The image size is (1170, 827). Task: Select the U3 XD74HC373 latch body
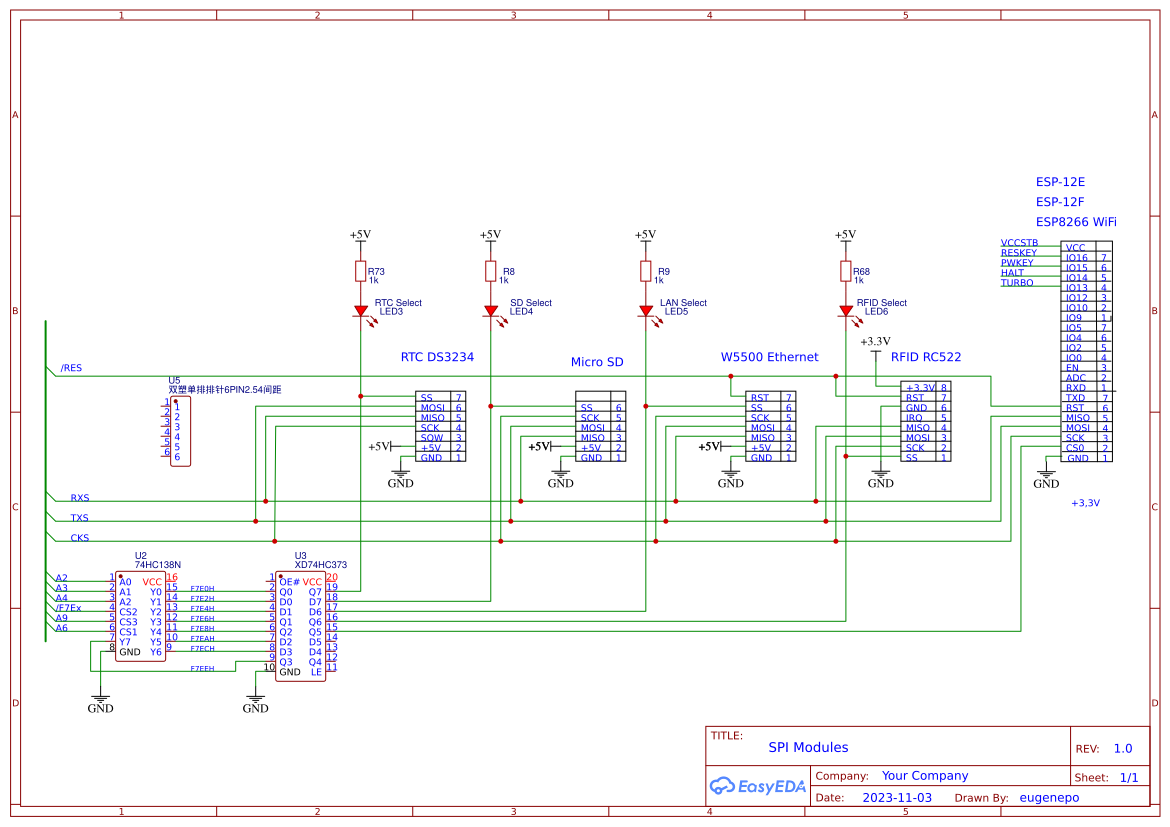(300, 627)
